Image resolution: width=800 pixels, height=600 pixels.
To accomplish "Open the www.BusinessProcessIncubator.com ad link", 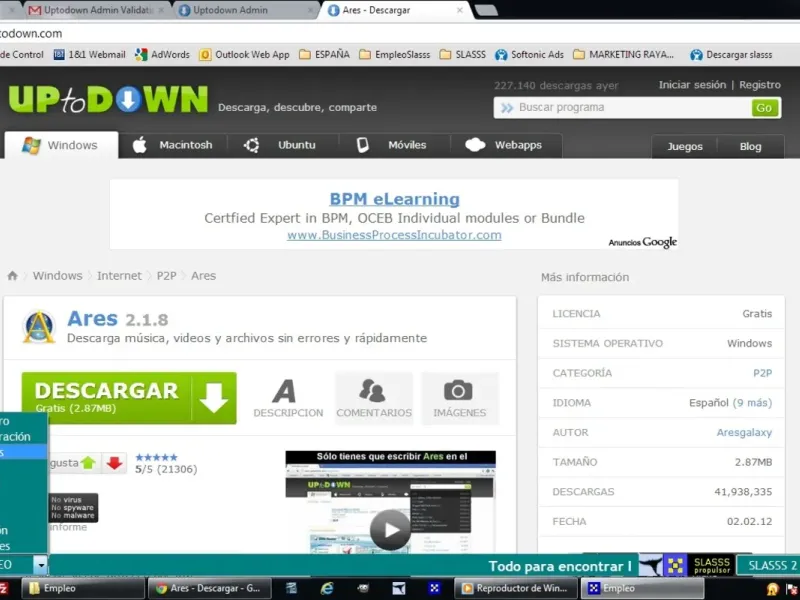I will tap(394, 235).
